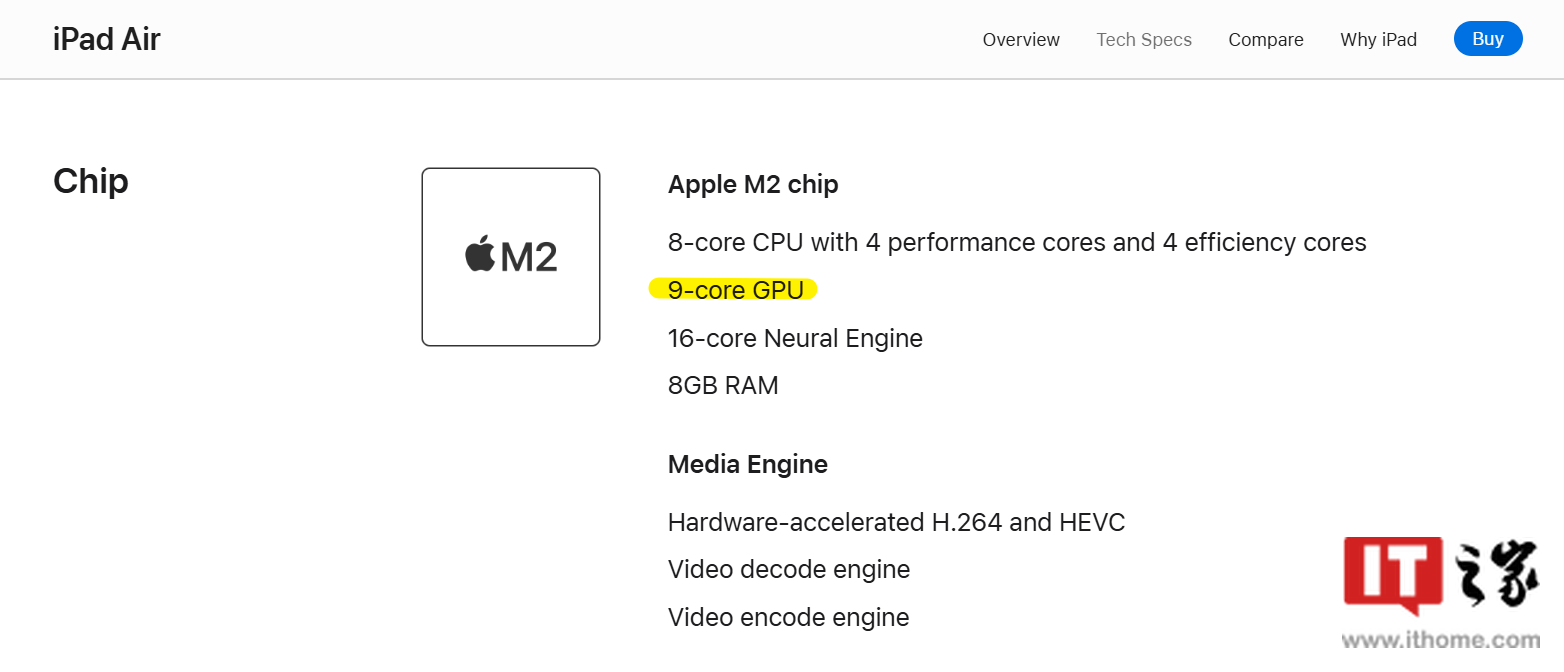
Task: Click the Apple M2 chip heading
Action: (x=753, y=184)
